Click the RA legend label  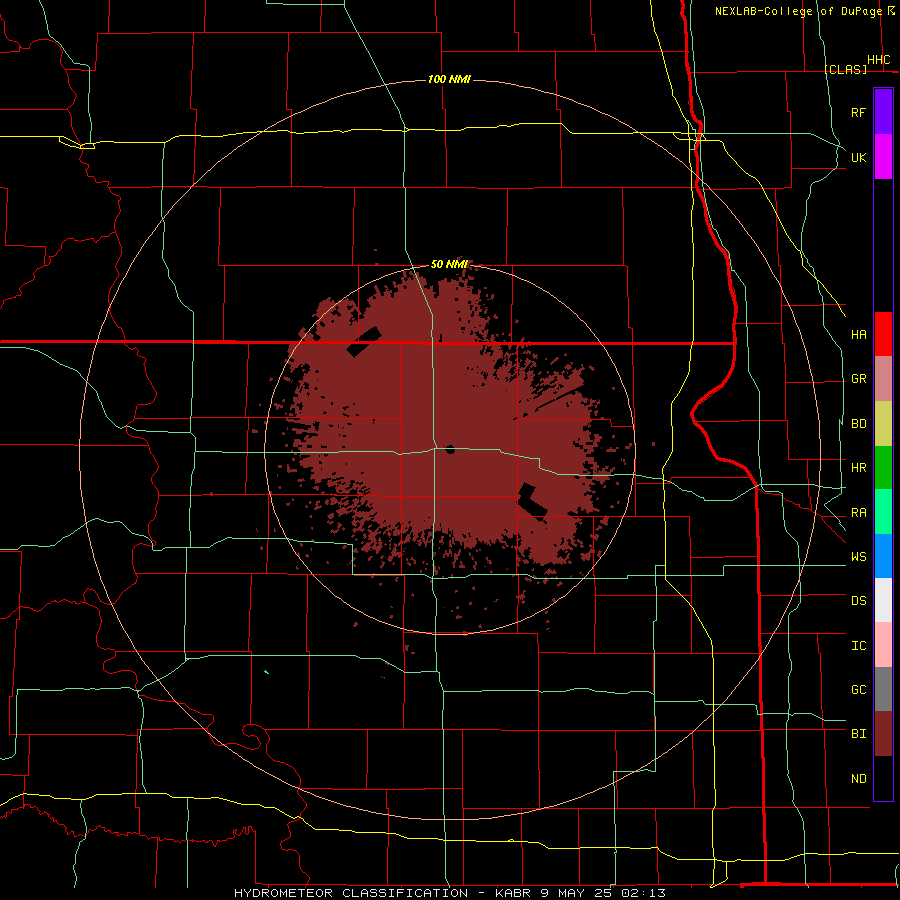(x=858, y=513)
